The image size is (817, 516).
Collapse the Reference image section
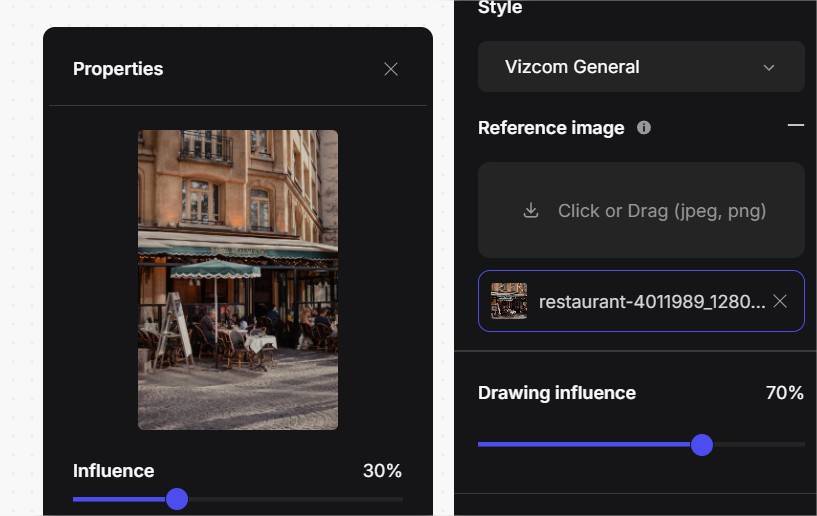(x=795, y=126)
